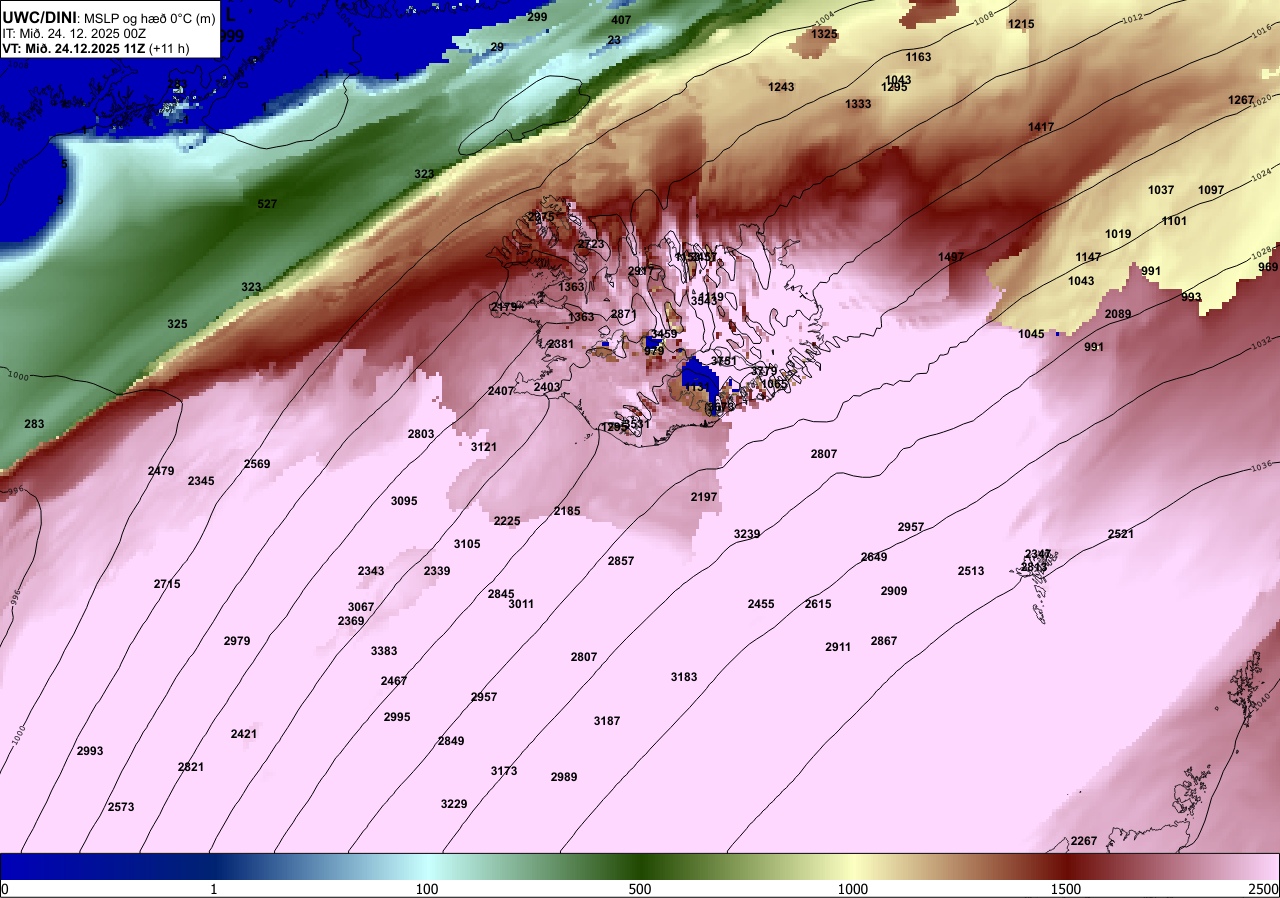Select the value 3229 on the map
The width and height of the screenshot is (1280, 898).
click(x=454, y=804)
